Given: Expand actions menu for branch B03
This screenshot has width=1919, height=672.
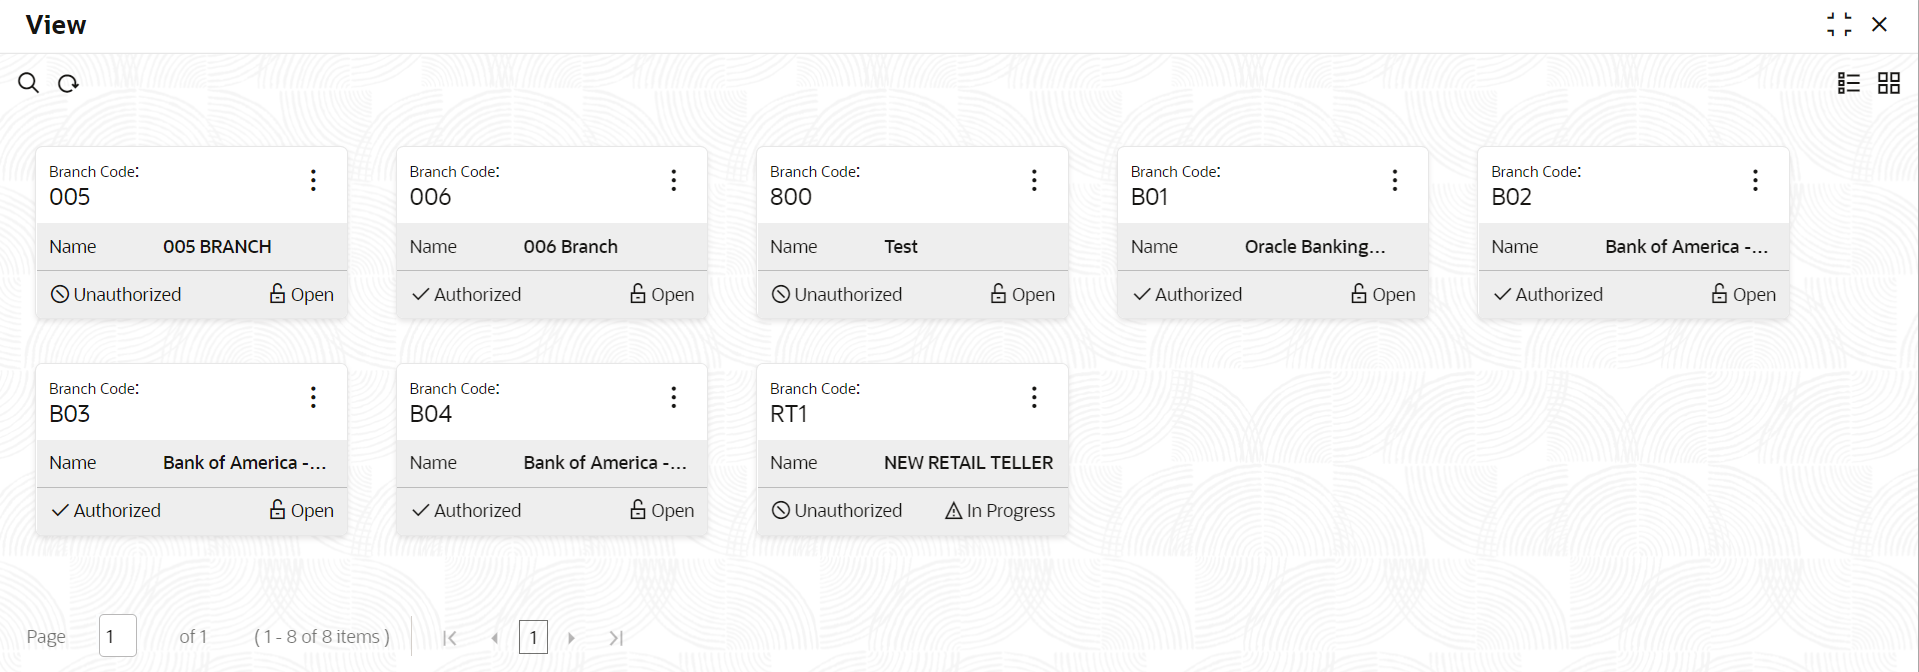Looking at the screenshot, I should pyautogui.click(x=313, y=397).
